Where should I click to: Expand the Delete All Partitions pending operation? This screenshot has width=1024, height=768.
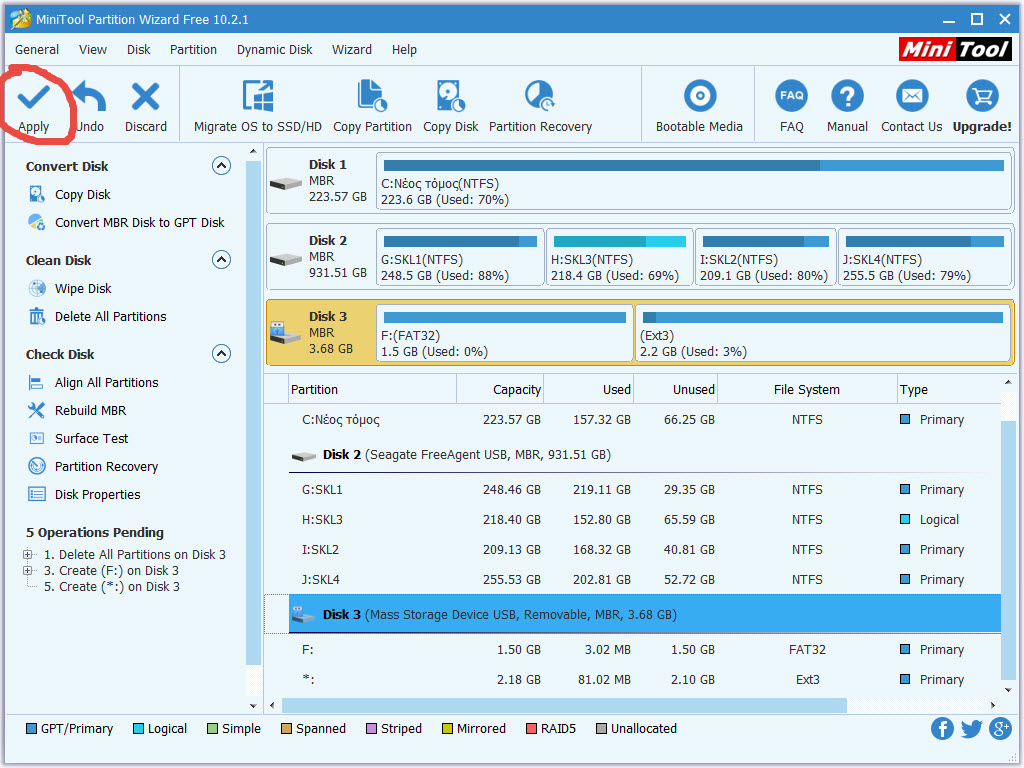point(28,555)
